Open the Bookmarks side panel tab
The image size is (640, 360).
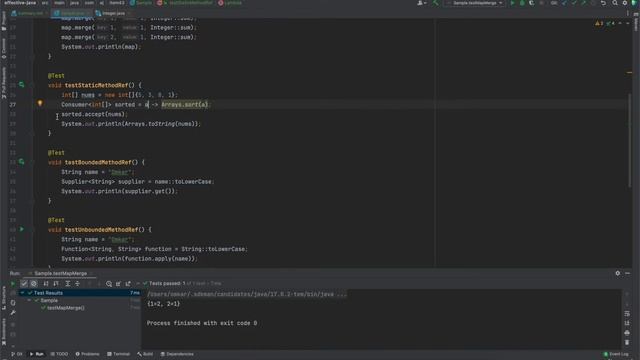[x=4, y=332]
